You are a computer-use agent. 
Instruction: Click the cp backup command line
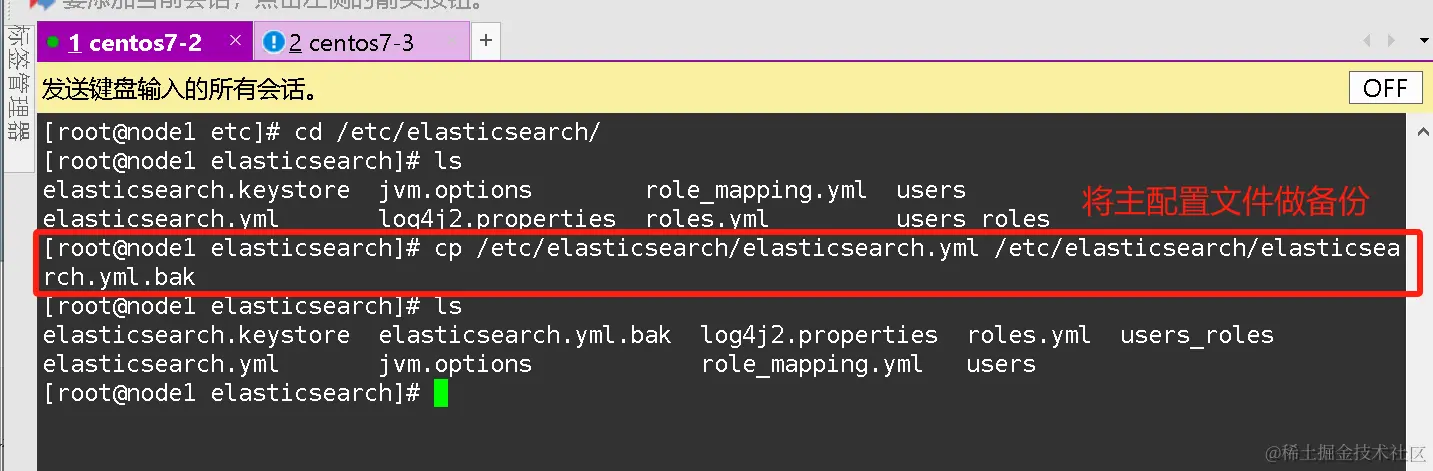(700, 249)
